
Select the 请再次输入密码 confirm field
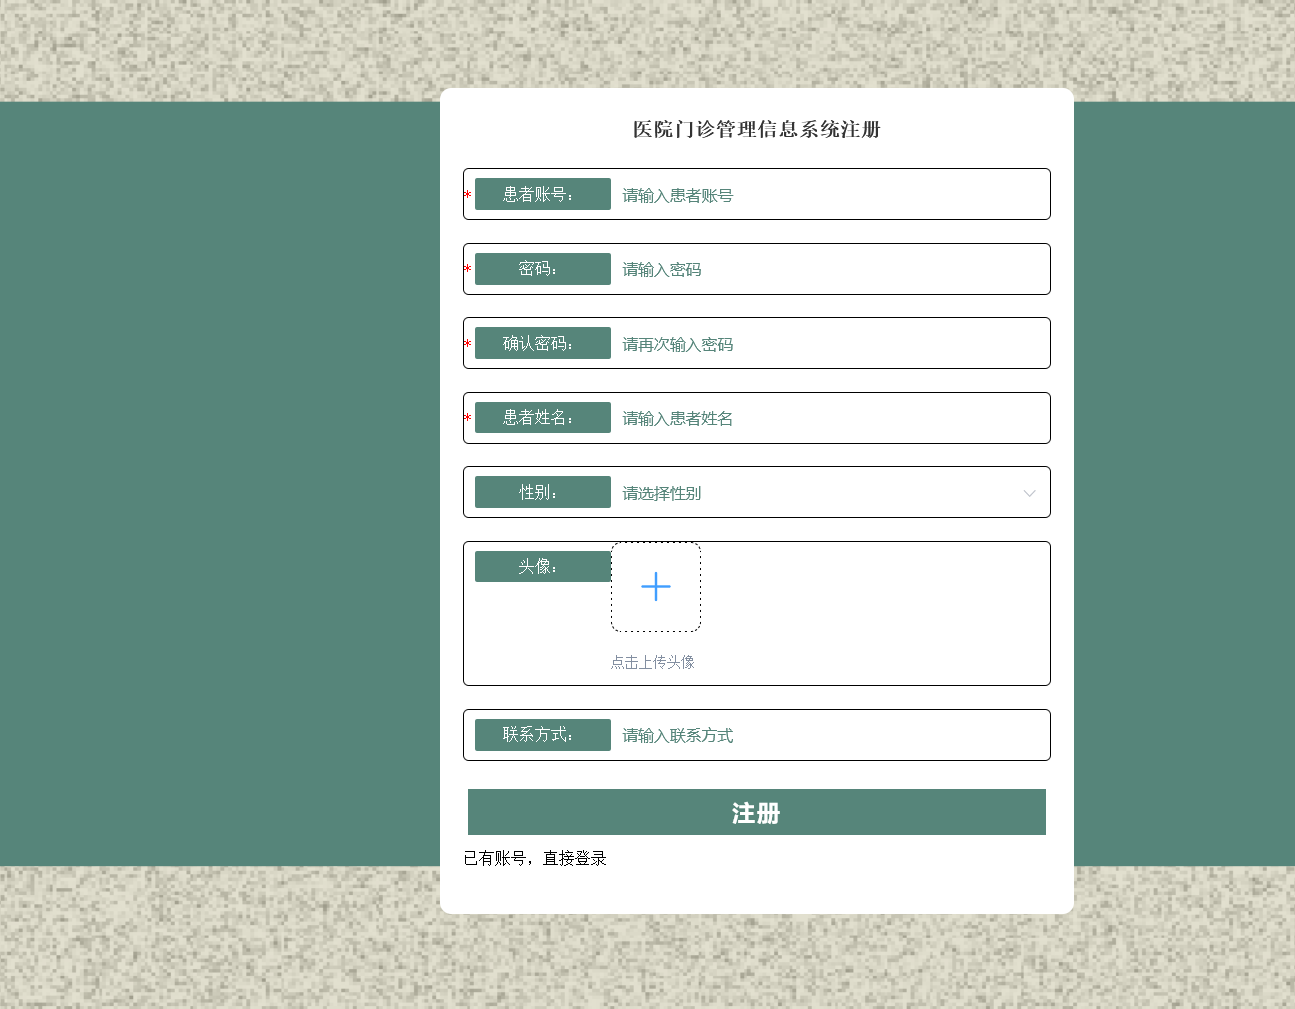click(828, 344)
